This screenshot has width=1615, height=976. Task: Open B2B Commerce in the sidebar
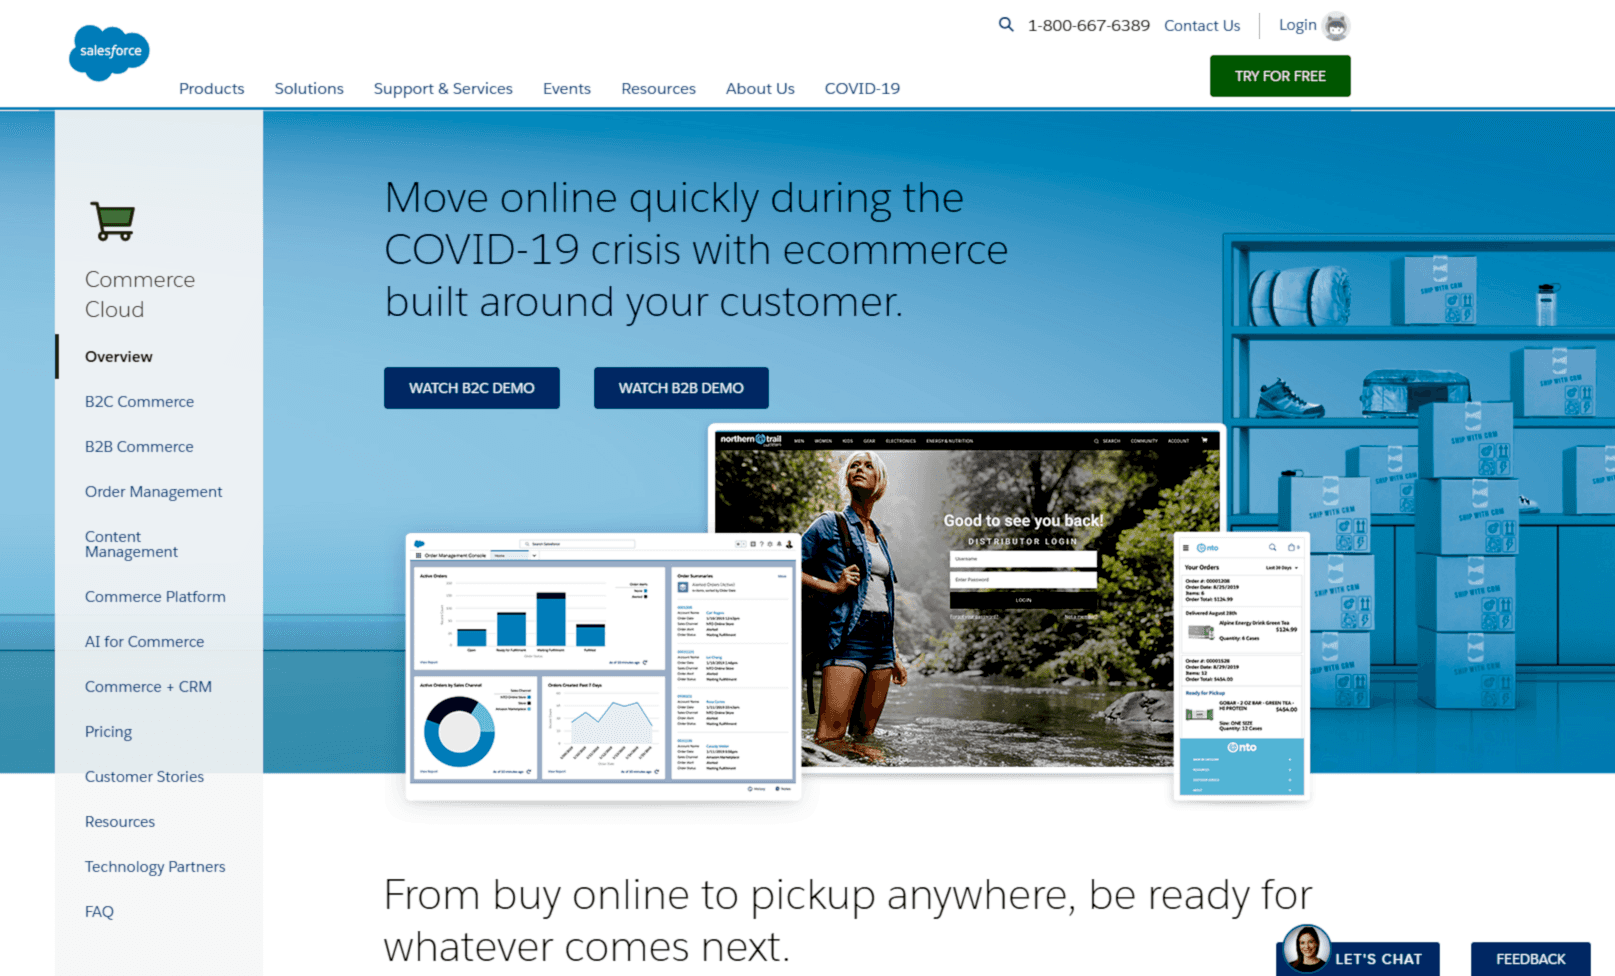click(139, 447)
